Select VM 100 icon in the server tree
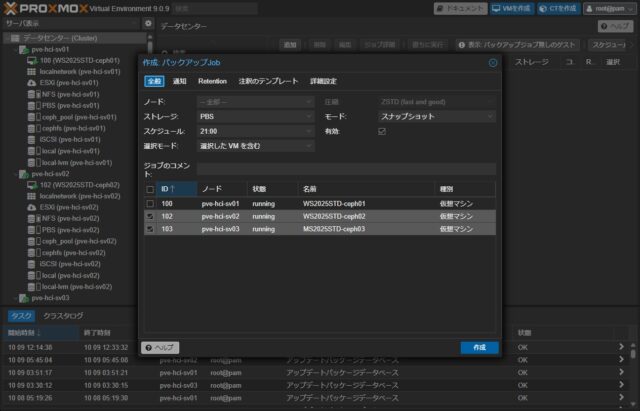This screenshot has width=640, height=411. pyautogui.click(x=33, y=60)
